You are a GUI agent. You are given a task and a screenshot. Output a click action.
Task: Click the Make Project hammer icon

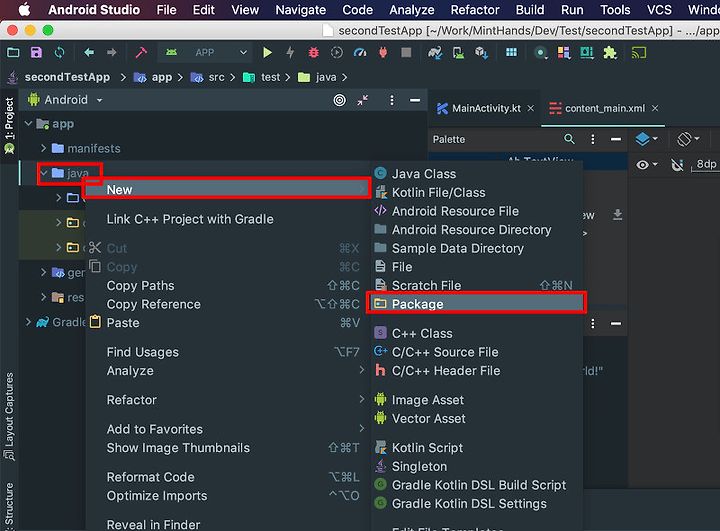pos(141,52)
